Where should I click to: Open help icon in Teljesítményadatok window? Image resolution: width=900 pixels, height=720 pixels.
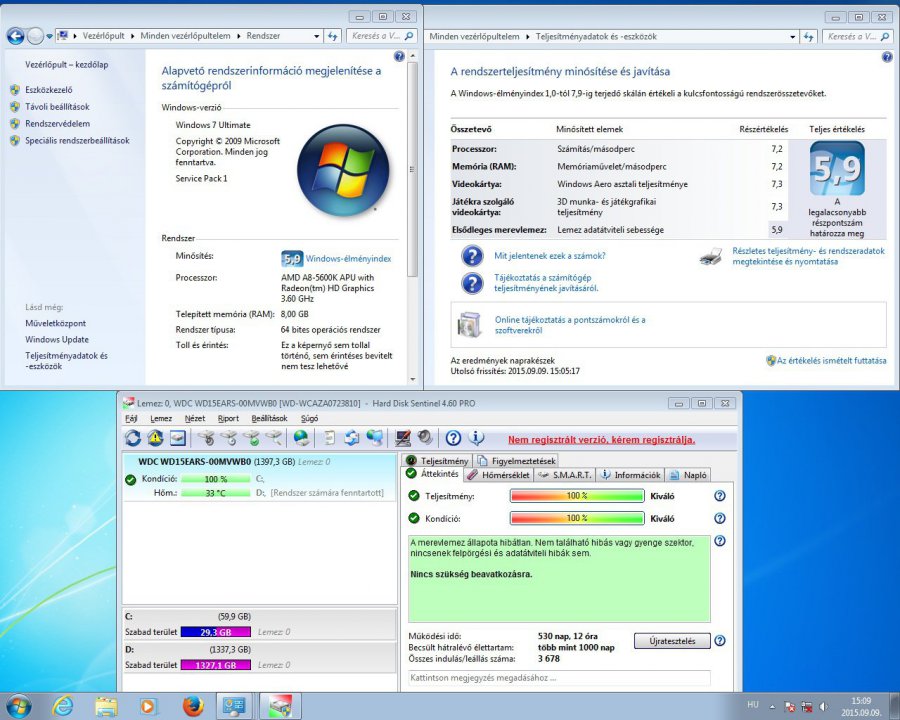[887, 57]
